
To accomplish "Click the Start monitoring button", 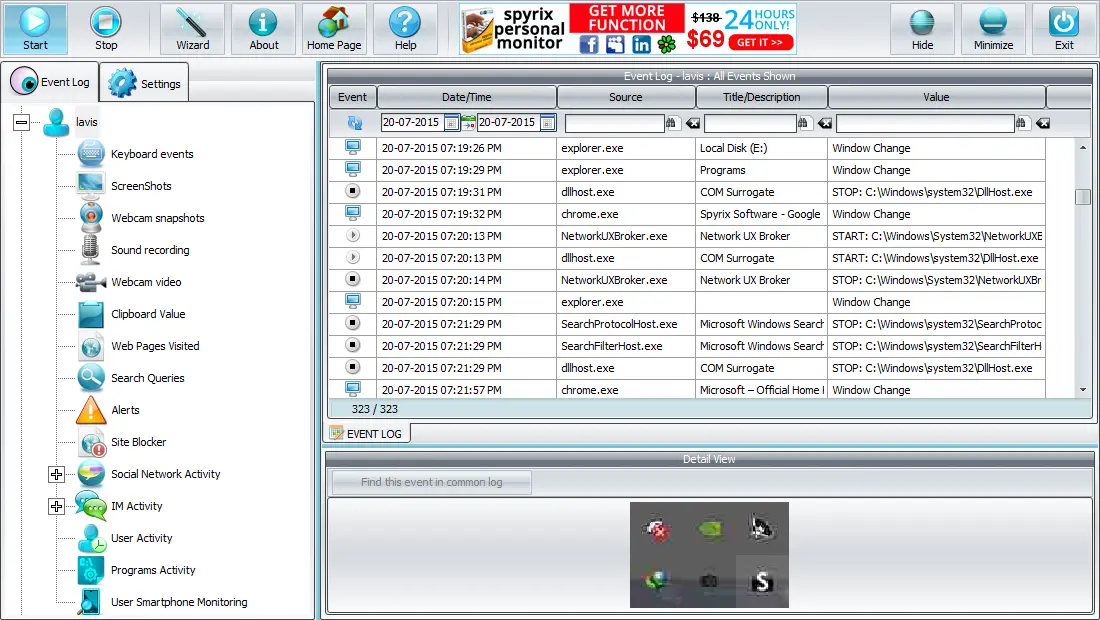I will pyautogui.click(x=35, y=29).
